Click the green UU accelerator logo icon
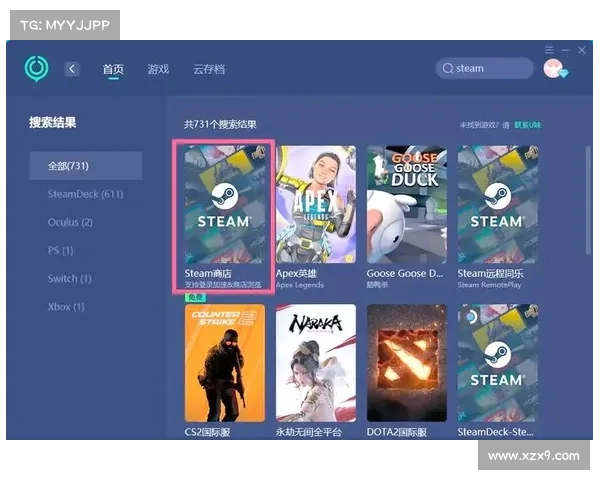 [x=36, y=69]
